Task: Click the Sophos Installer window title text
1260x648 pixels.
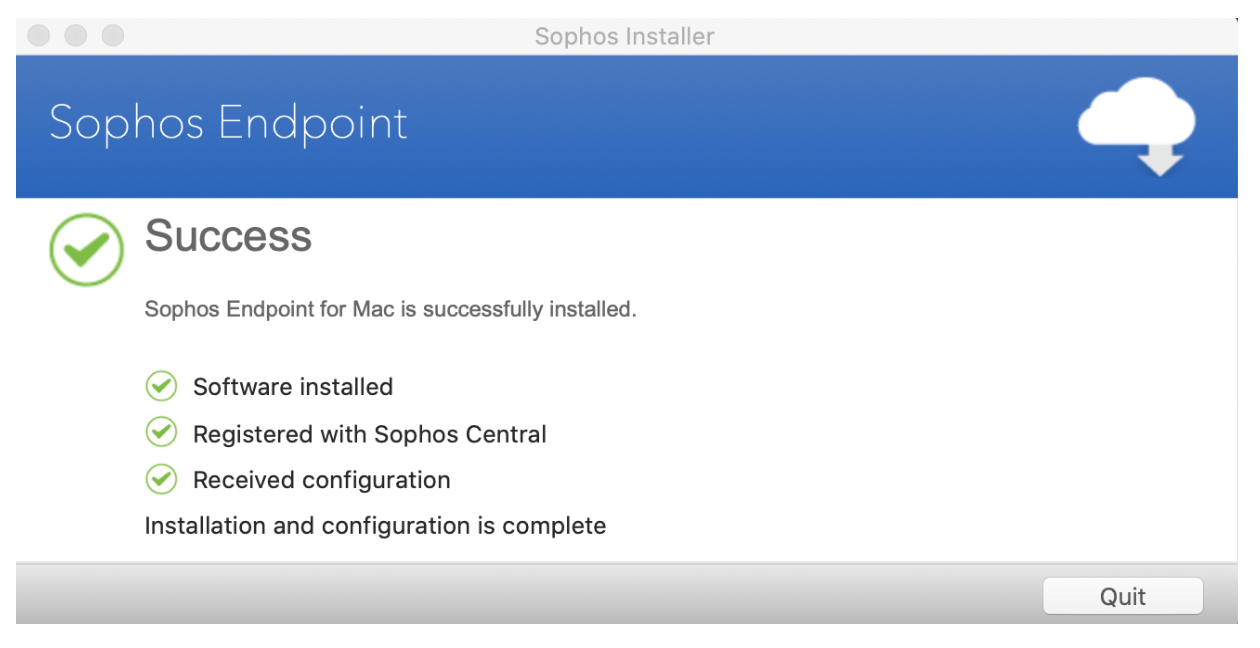Action: pos(625,37)
